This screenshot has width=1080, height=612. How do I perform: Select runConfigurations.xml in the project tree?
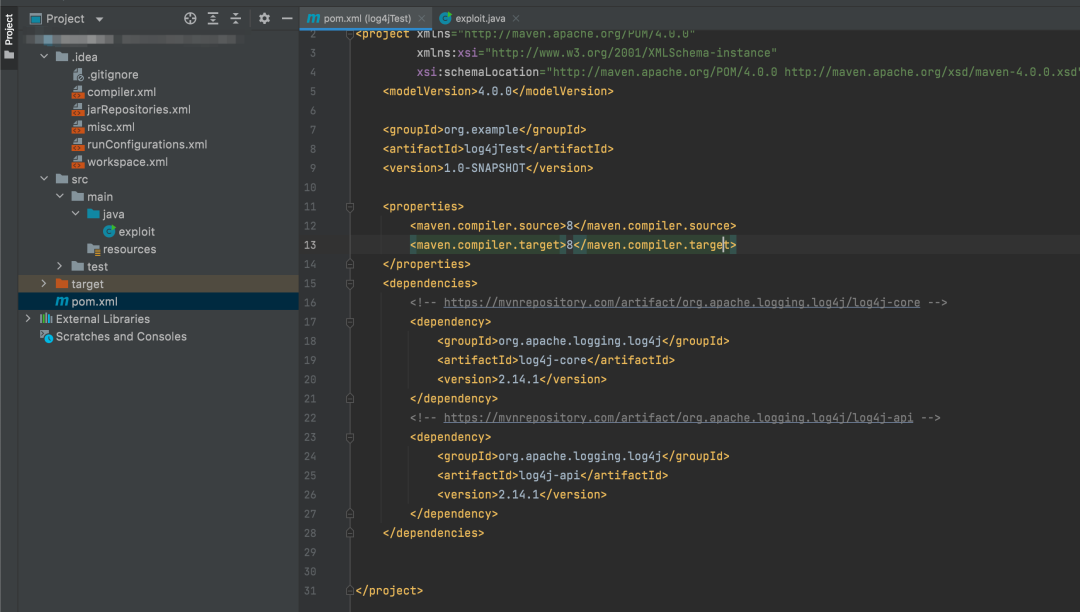(147, 145)
